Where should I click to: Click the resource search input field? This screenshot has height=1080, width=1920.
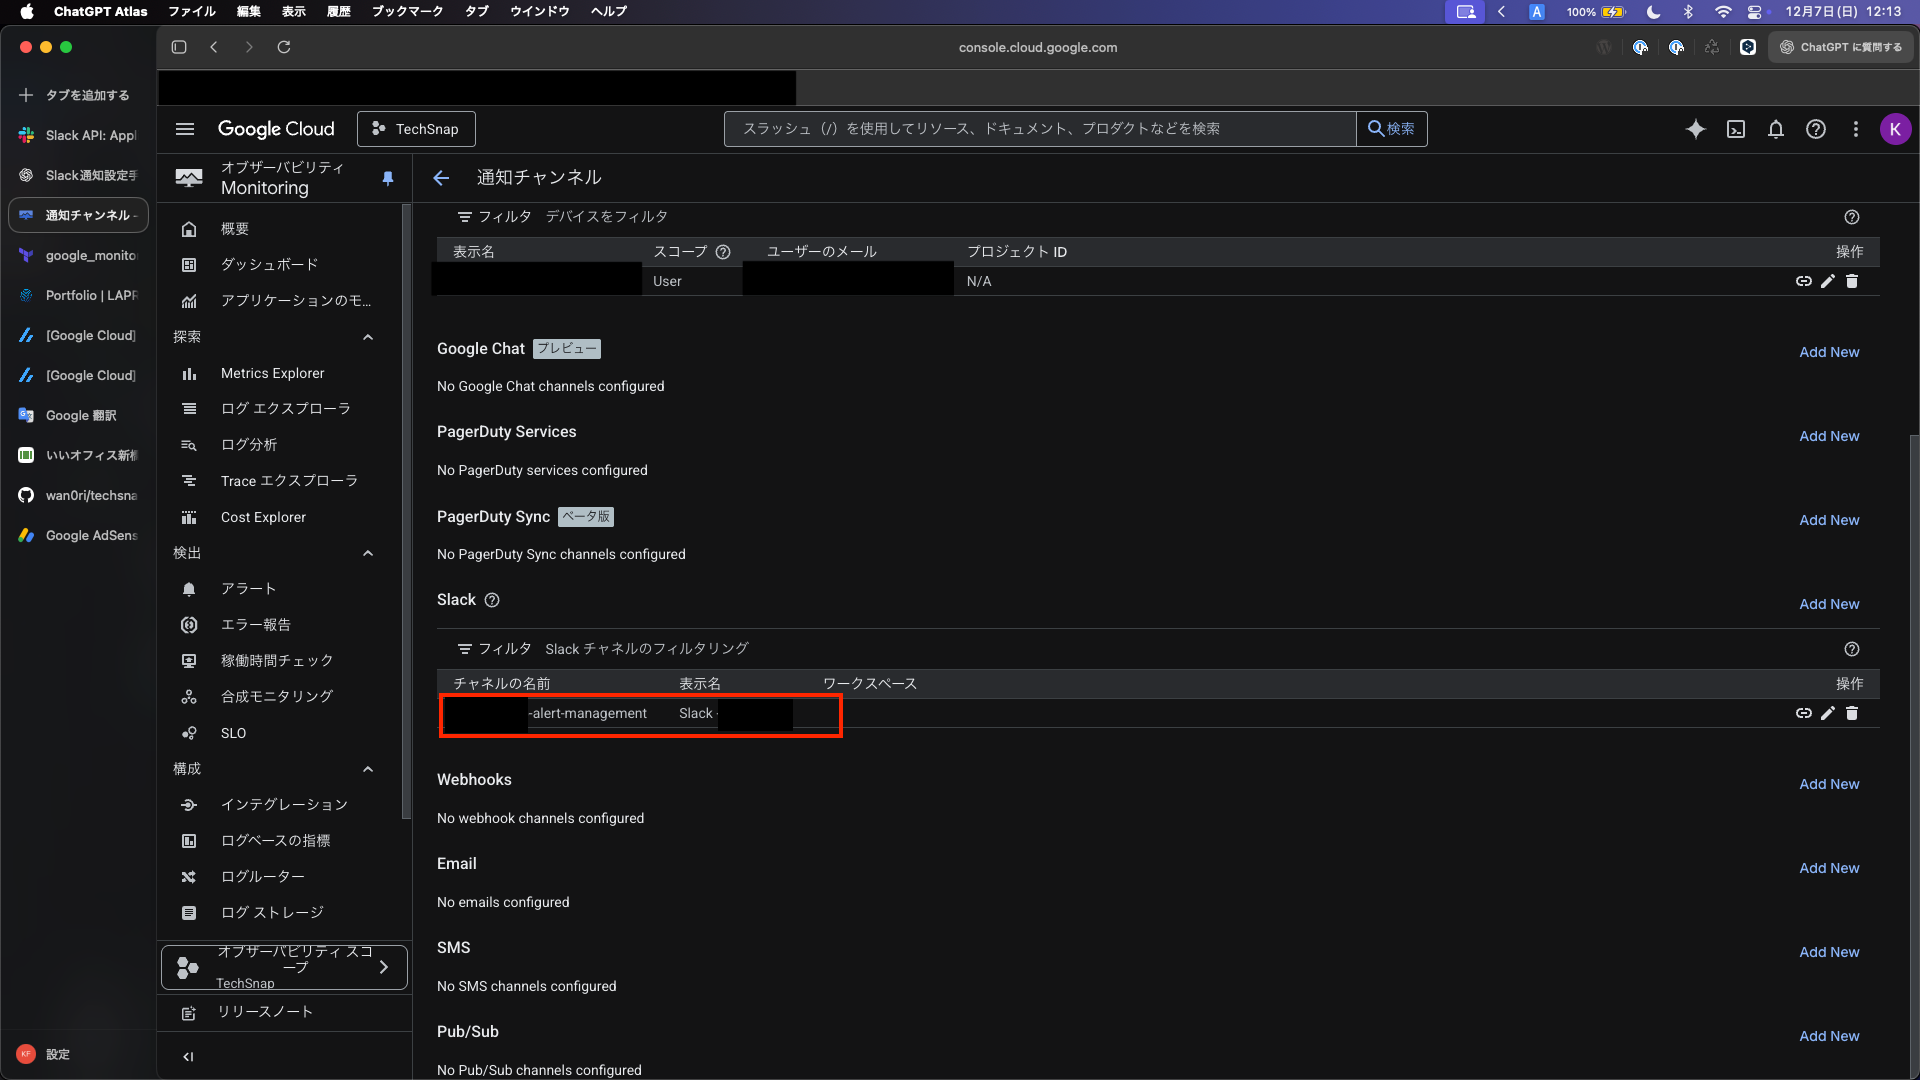click(x=1040, y=129)
